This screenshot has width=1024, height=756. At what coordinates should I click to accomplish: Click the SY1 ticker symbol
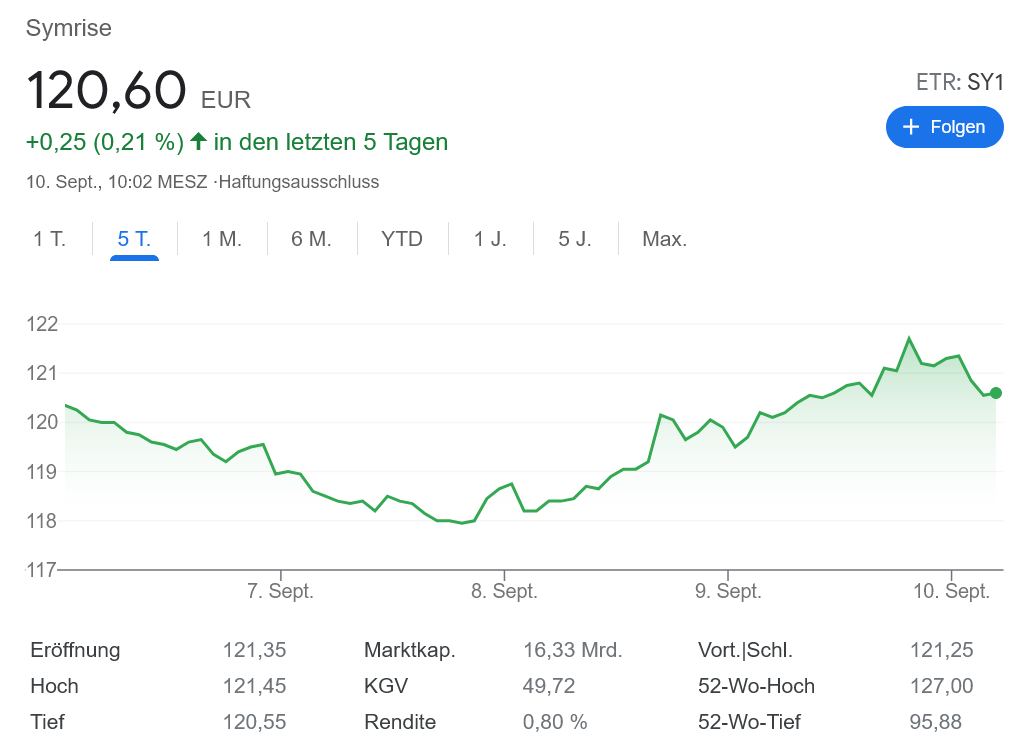pyautogui.click(x=985, y=82)
